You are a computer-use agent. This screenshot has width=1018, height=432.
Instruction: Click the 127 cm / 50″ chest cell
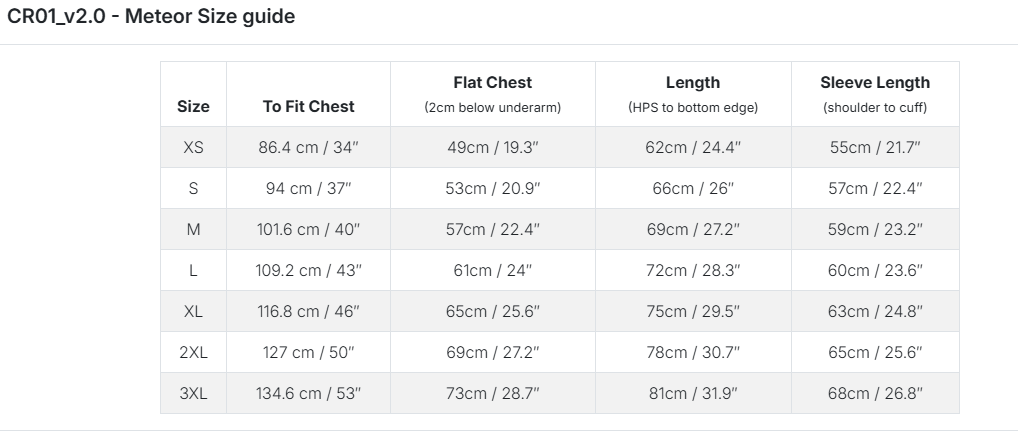(308, 352)
